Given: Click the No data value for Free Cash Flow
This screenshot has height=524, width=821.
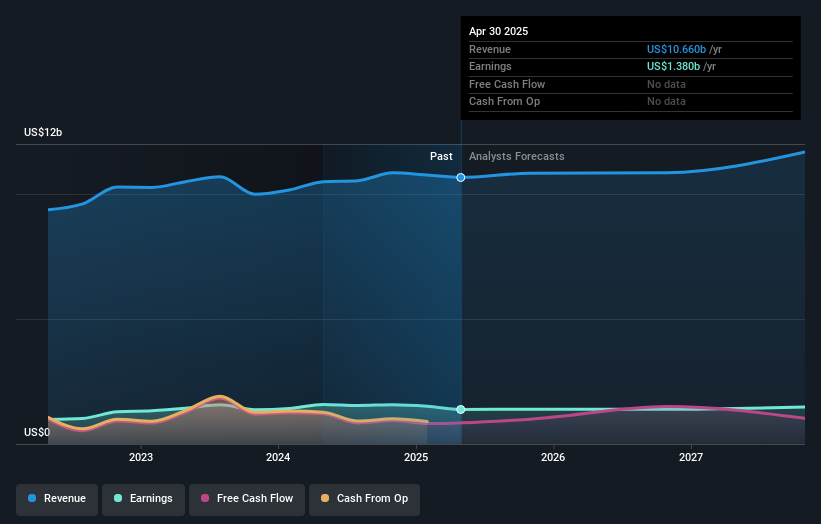Looking at the screenshot, I should 666,84.
